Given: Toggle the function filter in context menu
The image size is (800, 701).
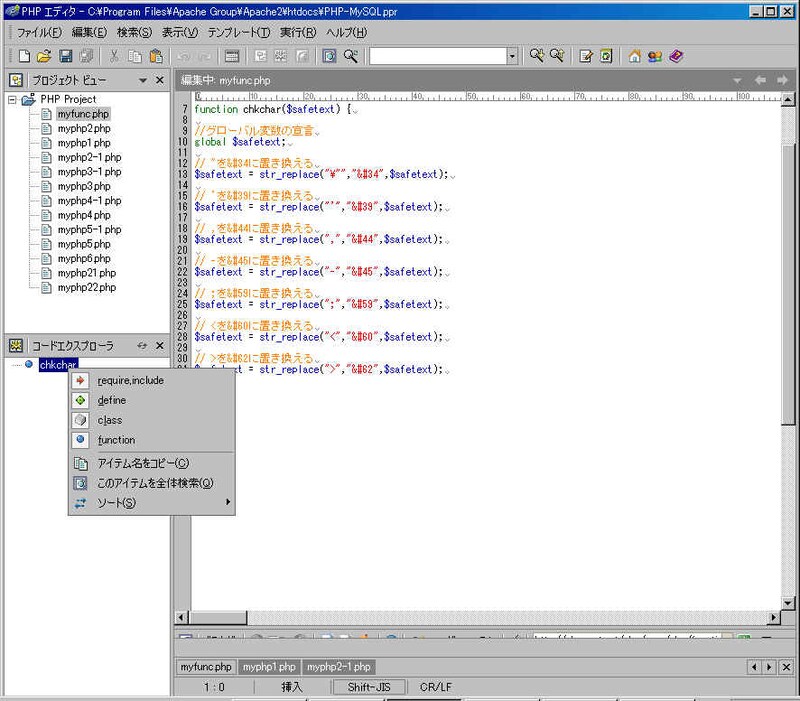Looking at the screenshot, I should (x=116, y=440).
